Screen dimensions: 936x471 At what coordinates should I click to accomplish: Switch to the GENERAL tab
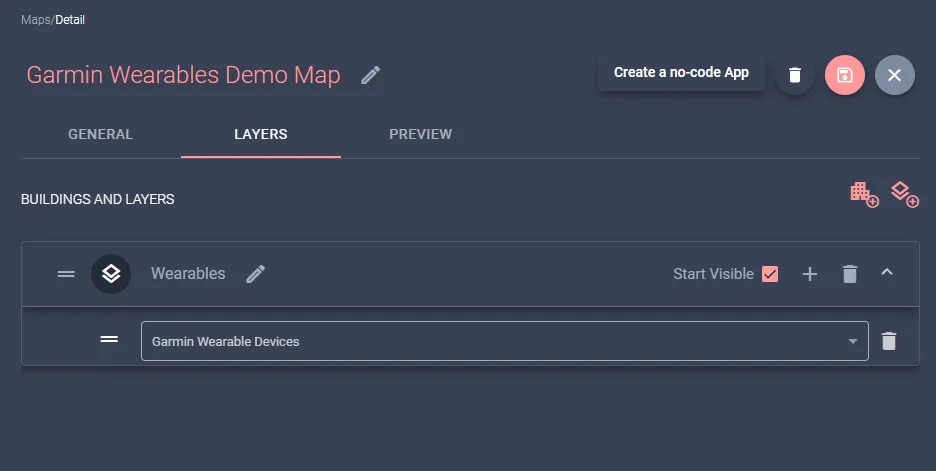100,134
